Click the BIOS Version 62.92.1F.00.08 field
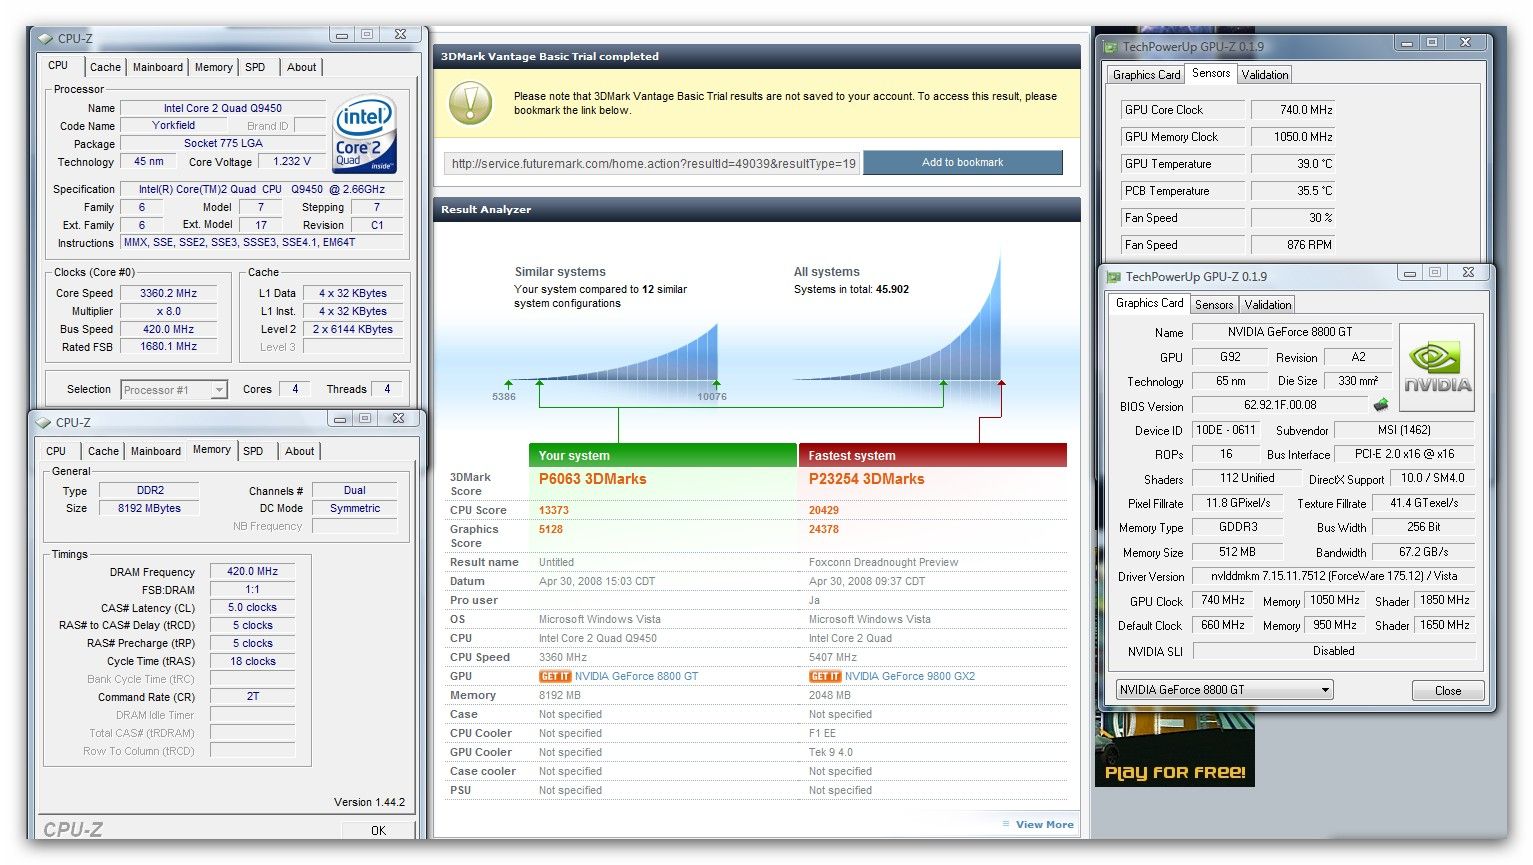The width and height of the screenshot is (1533, 865). point(1280,405)
